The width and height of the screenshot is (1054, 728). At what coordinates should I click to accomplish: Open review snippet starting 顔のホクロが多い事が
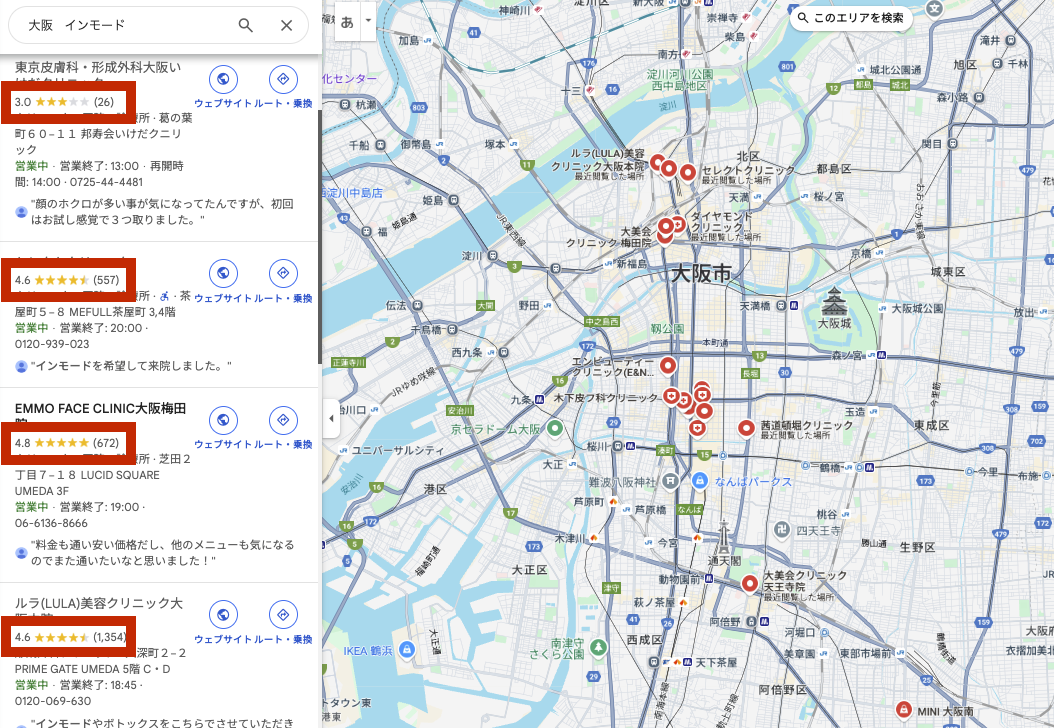(162, 212)
